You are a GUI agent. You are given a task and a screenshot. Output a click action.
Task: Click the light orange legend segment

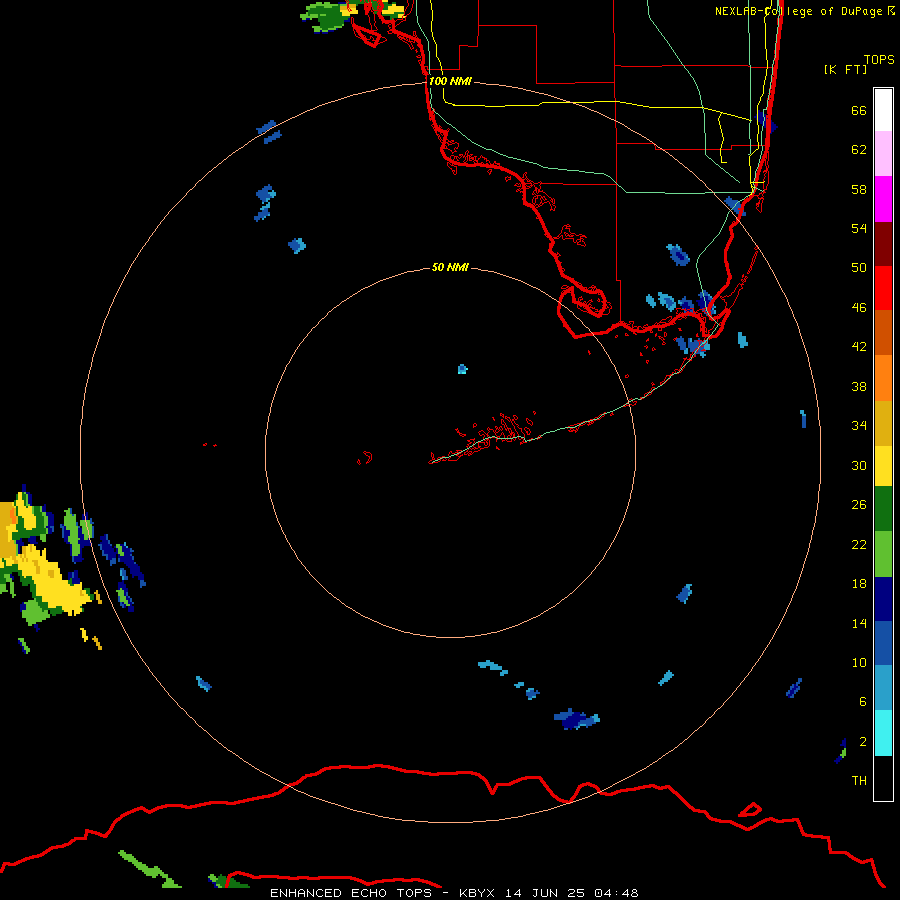883,378
